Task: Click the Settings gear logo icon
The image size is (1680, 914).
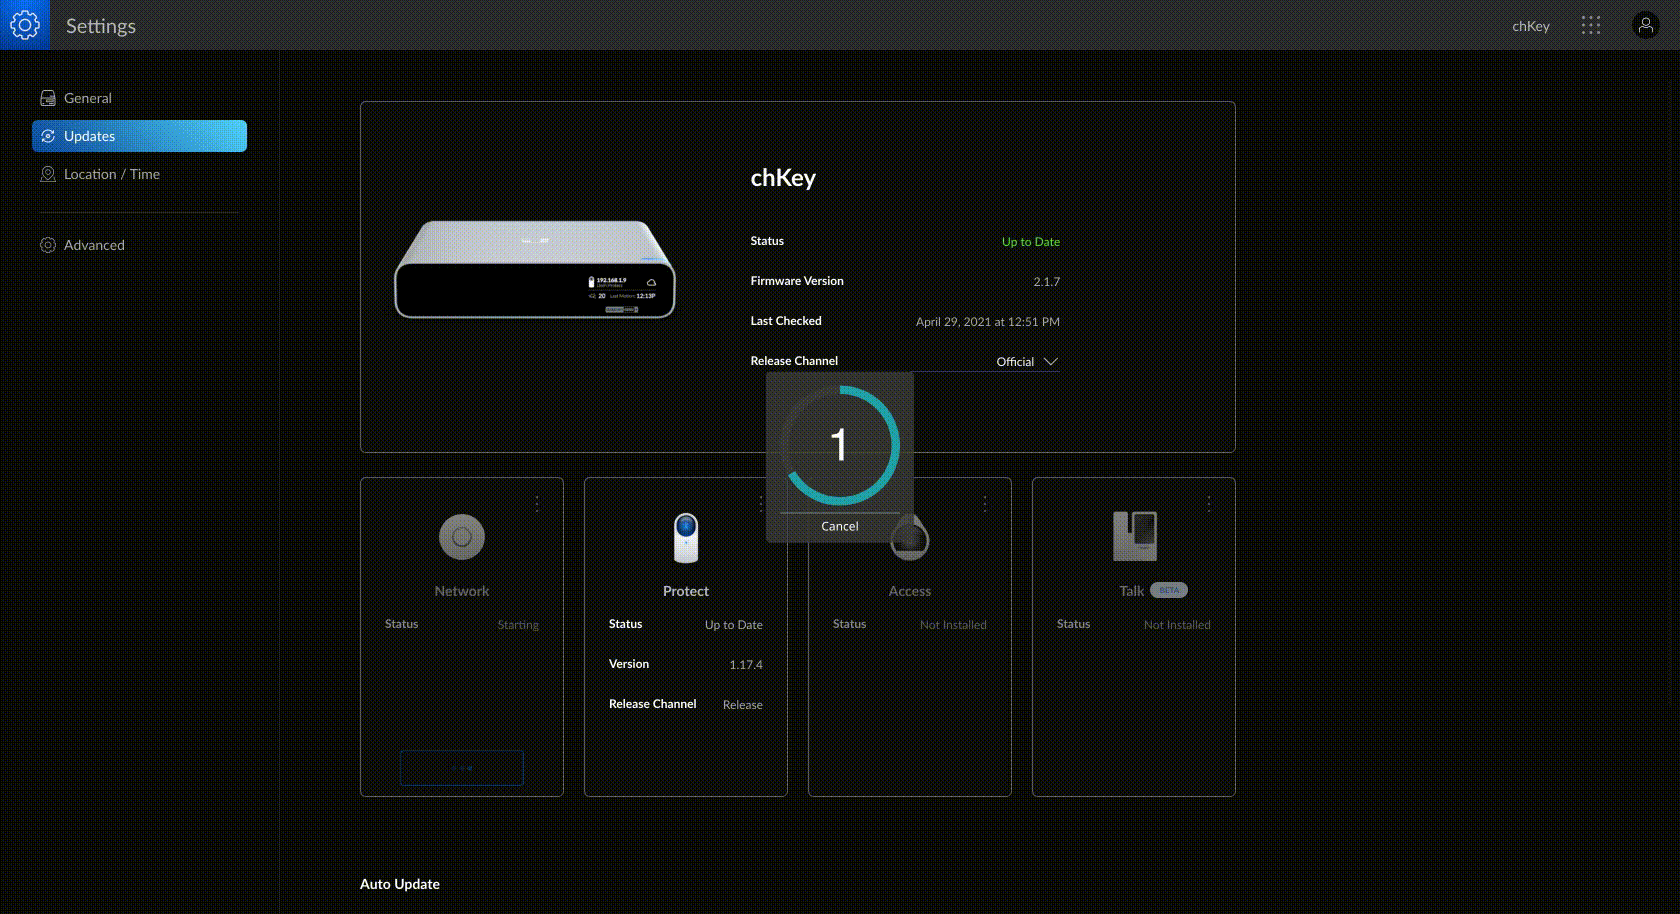Action: [24, 25]
